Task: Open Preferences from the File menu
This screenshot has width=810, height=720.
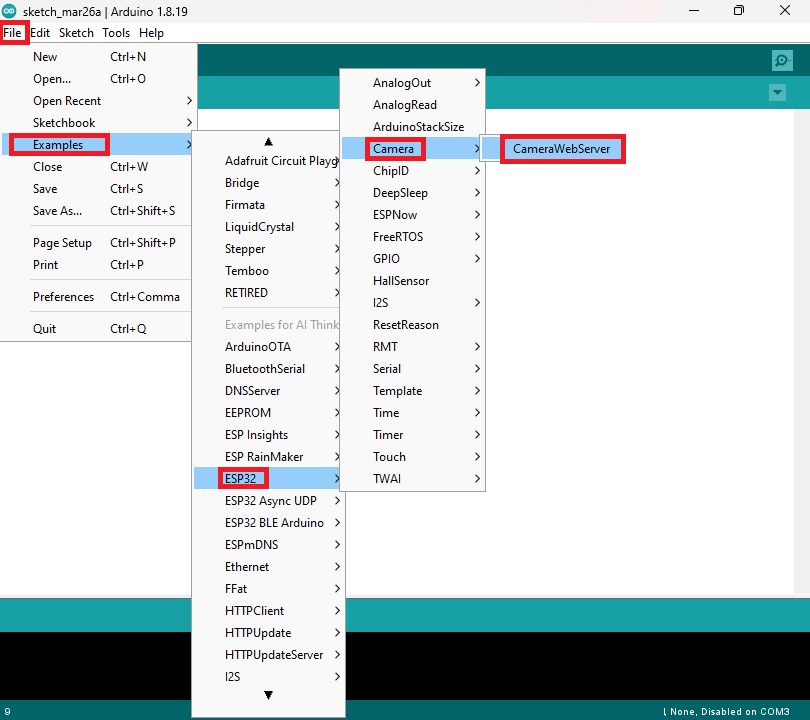Action: (x=98, y=297)
